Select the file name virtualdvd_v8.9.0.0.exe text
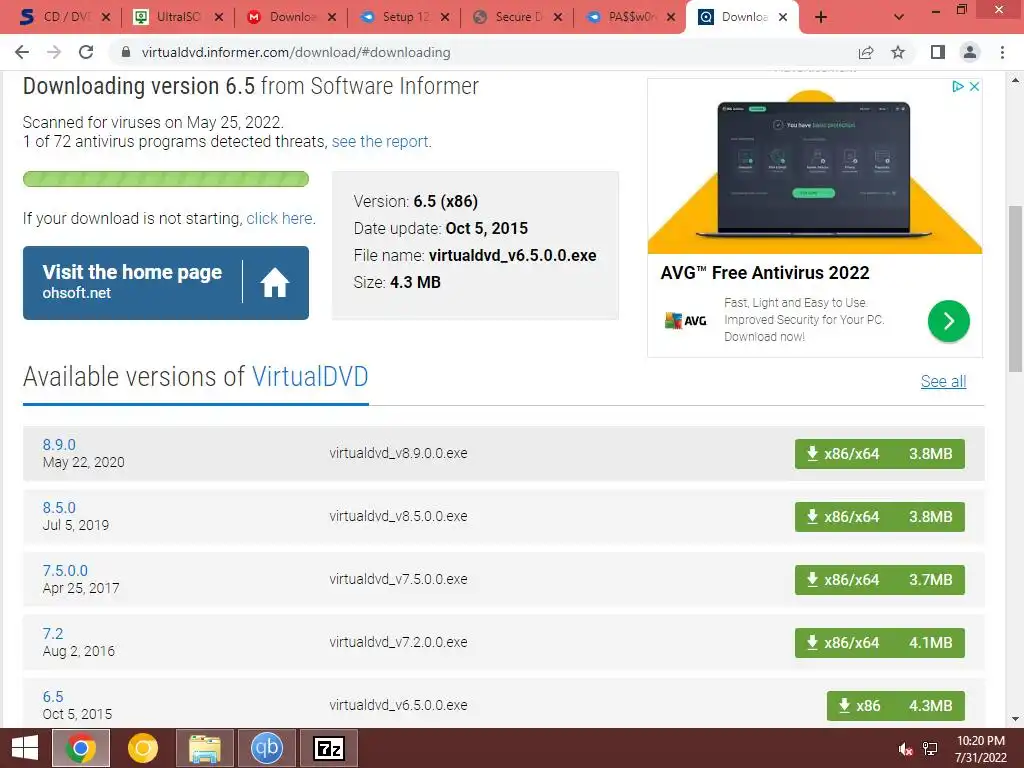The image size is (1024, 768). [x=398, y=453]
